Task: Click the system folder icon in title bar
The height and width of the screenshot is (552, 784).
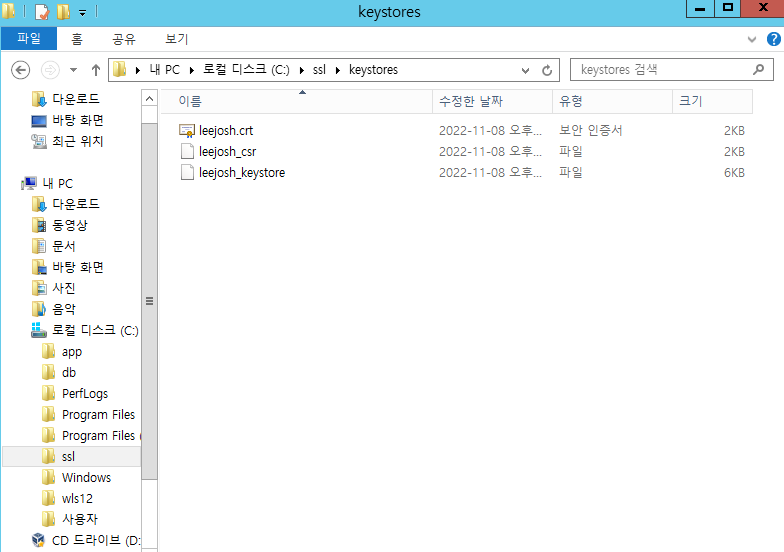Action: tap(8, 12)
